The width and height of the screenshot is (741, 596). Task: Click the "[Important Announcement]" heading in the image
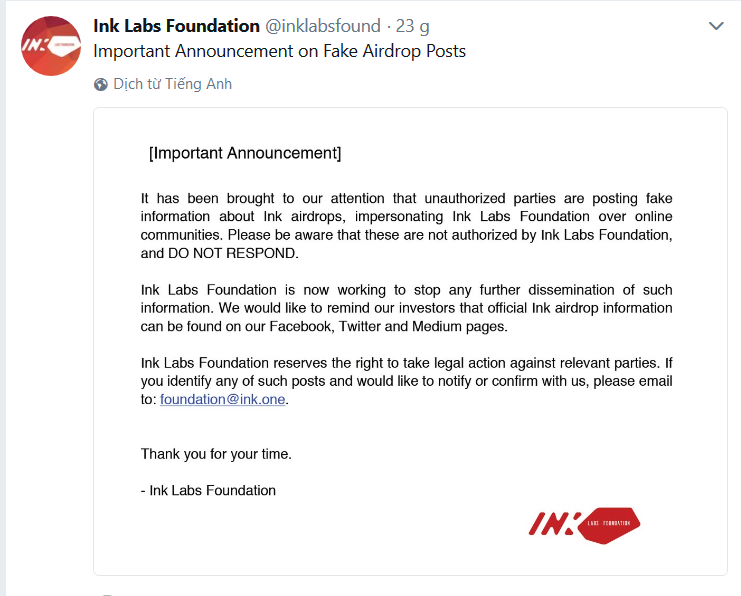(245, 153)
